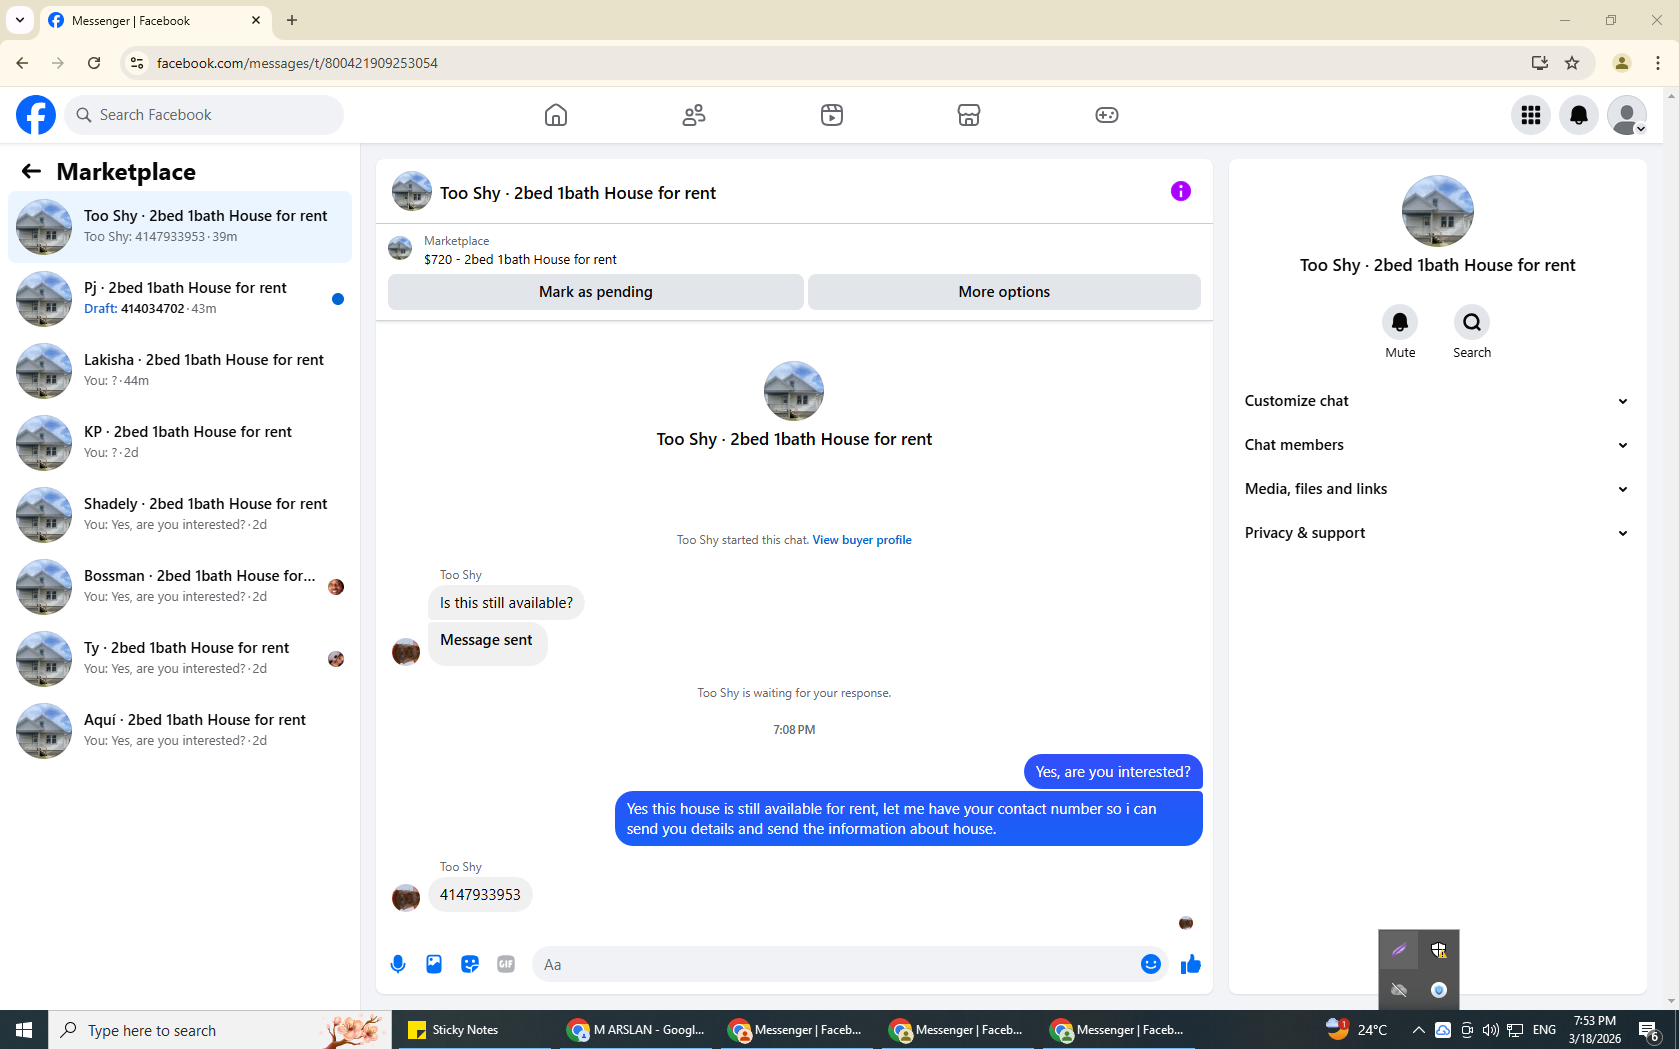Bookmark this page with star icon
Screen dimensions: 1679x1049
[1572, 63]
